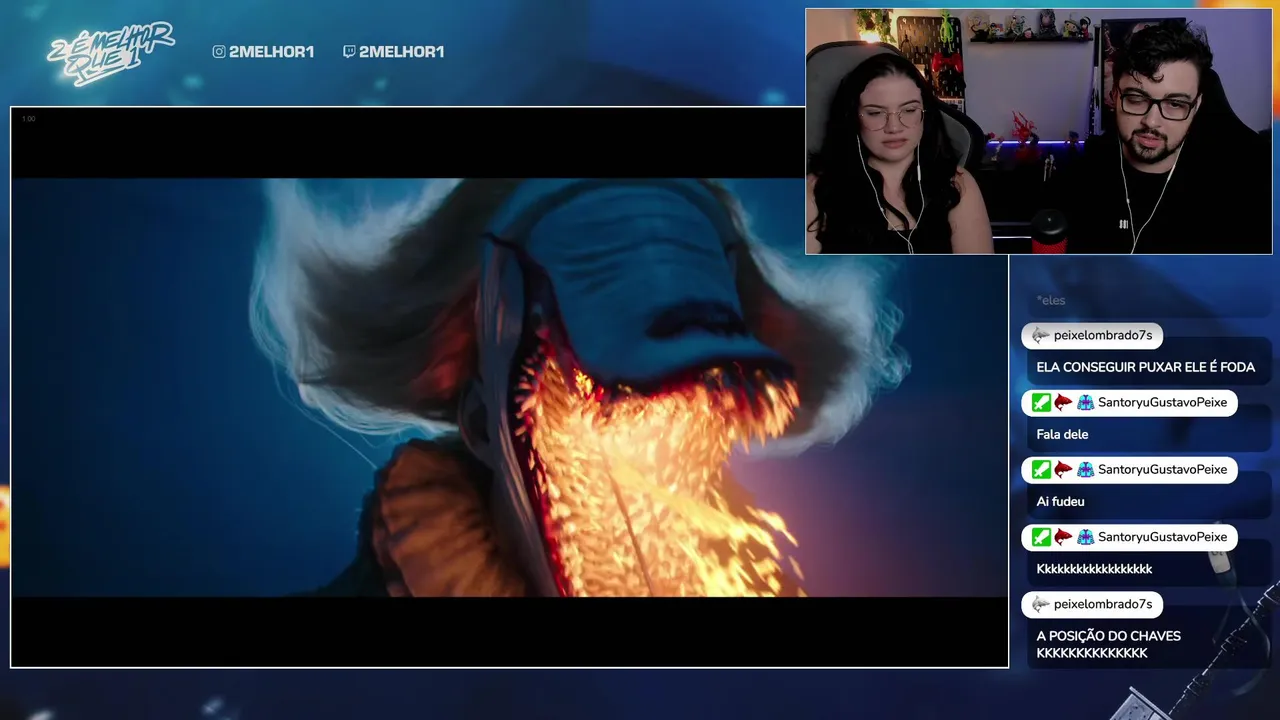Click red shark badge above 'Fala dele'
Image resolution: width=1280 pixels, height=720 pixels.
point(1063,403)
